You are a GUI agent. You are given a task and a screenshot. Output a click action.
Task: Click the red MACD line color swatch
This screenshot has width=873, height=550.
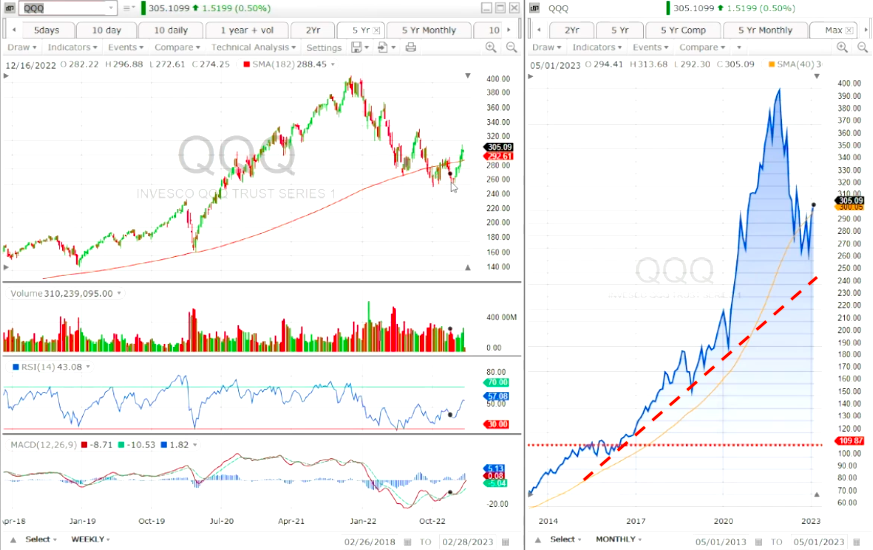tap(84, 445)
